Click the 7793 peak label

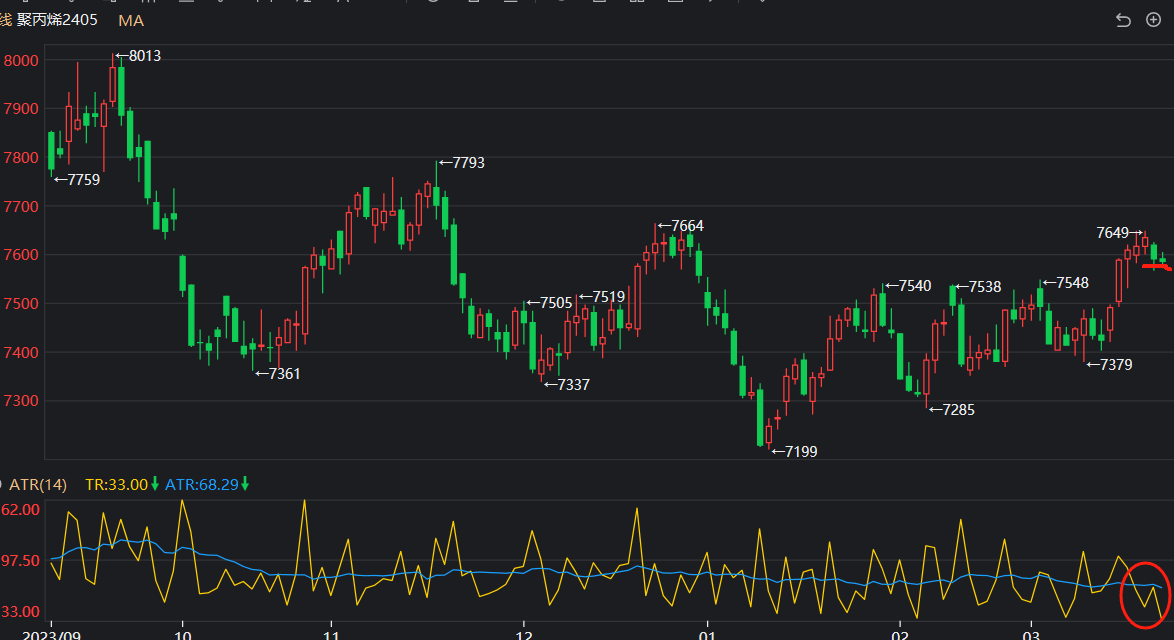pos(469,163)
